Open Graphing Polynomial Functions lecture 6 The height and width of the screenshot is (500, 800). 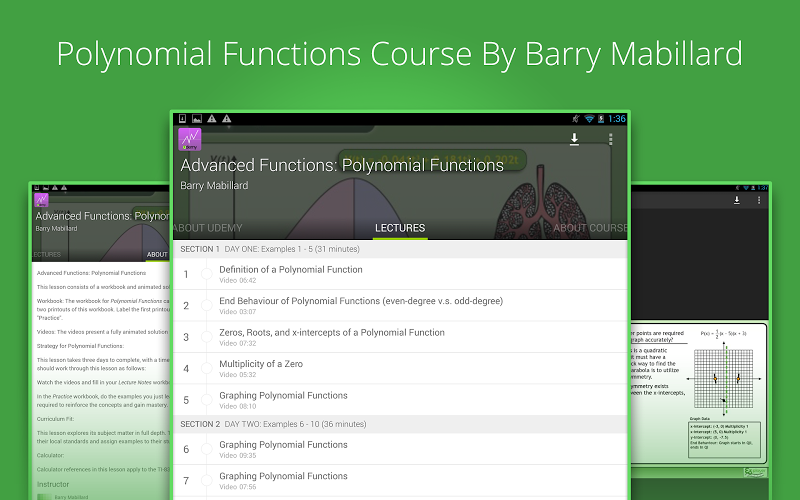pyautogui.click(x=400, y=449)
